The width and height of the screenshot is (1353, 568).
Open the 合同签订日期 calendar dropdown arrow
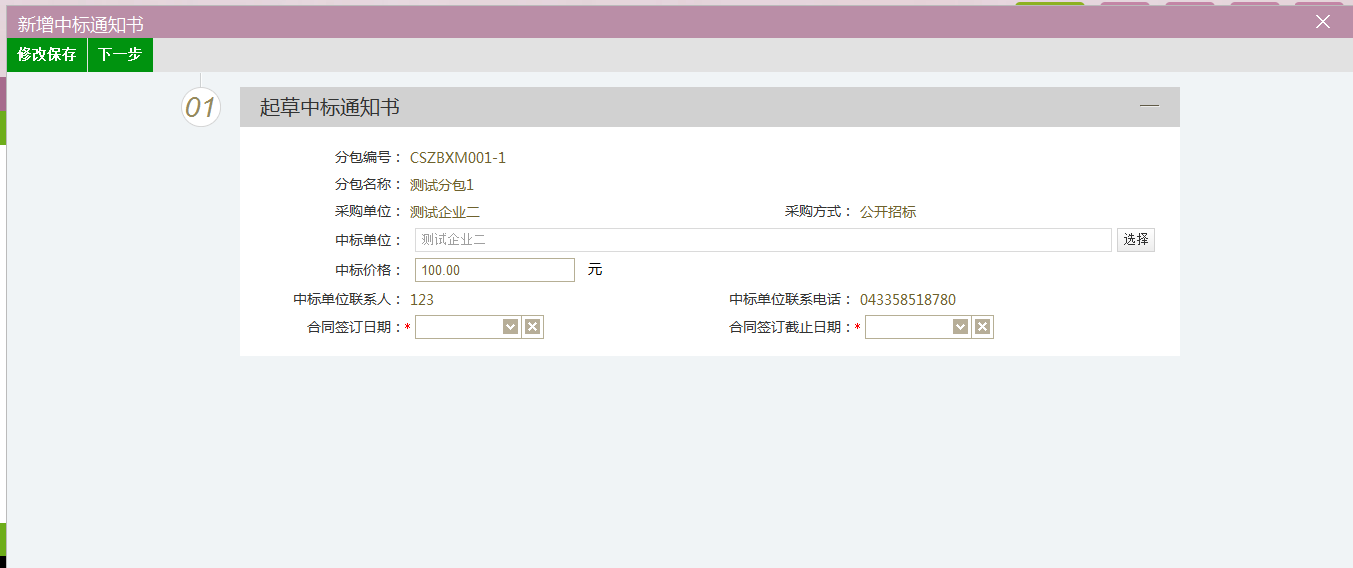pos(510,327)
